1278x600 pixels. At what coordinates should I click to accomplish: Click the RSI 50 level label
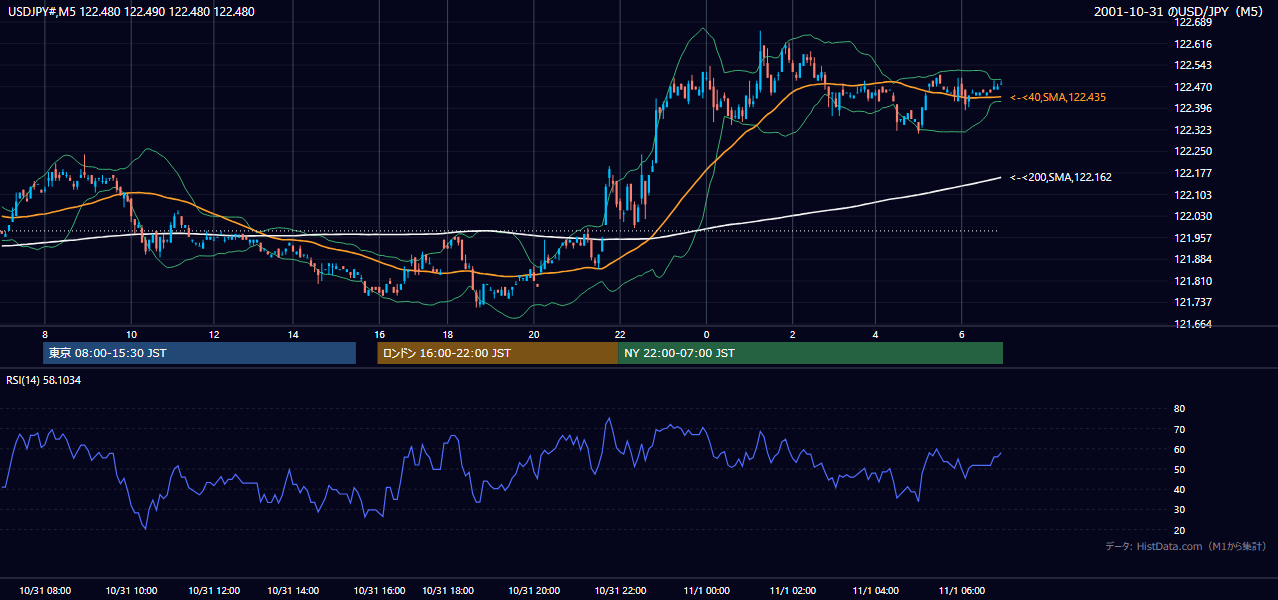(x=1179, y=469)
